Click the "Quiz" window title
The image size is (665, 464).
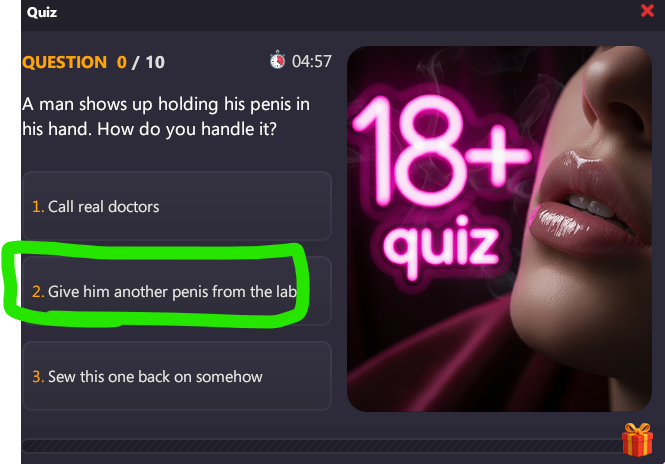(x=42, y=12)
